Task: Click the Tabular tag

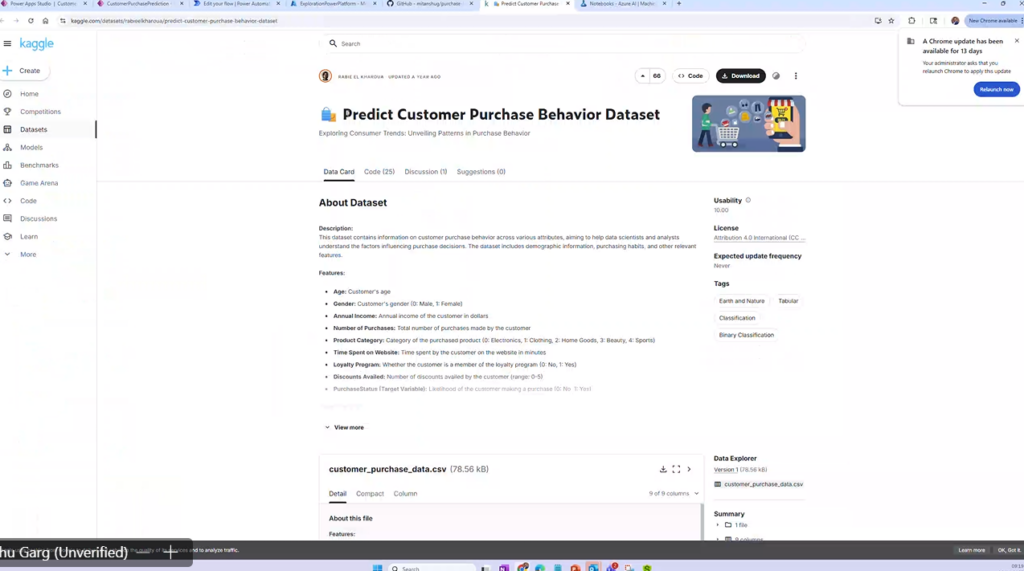Action: pyautogui.click(x=788, y=301)
